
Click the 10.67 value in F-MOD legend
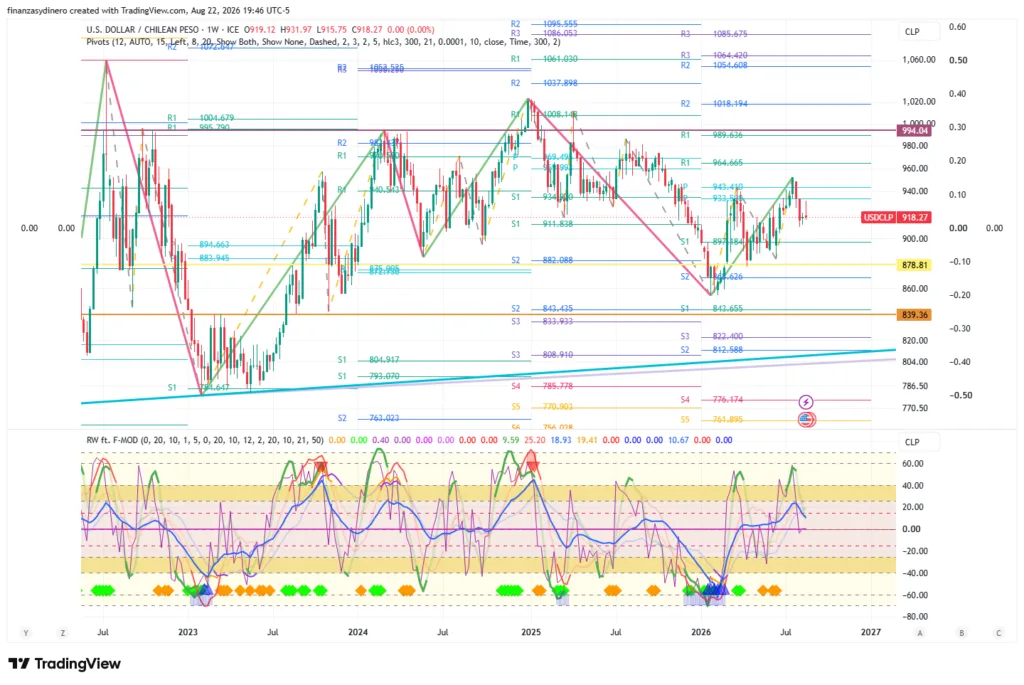click(x=679, y=440)
